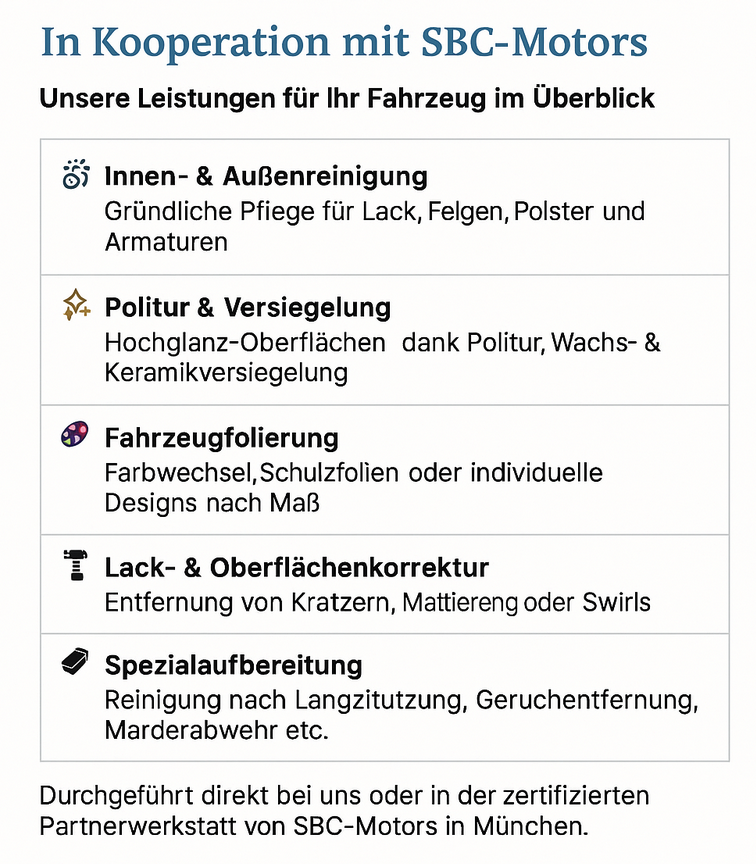This screenshot has height=864, width=756.
Task: Click description Gründliche Pflege für Lack, Felgen
Action: (x=375, y=226)
